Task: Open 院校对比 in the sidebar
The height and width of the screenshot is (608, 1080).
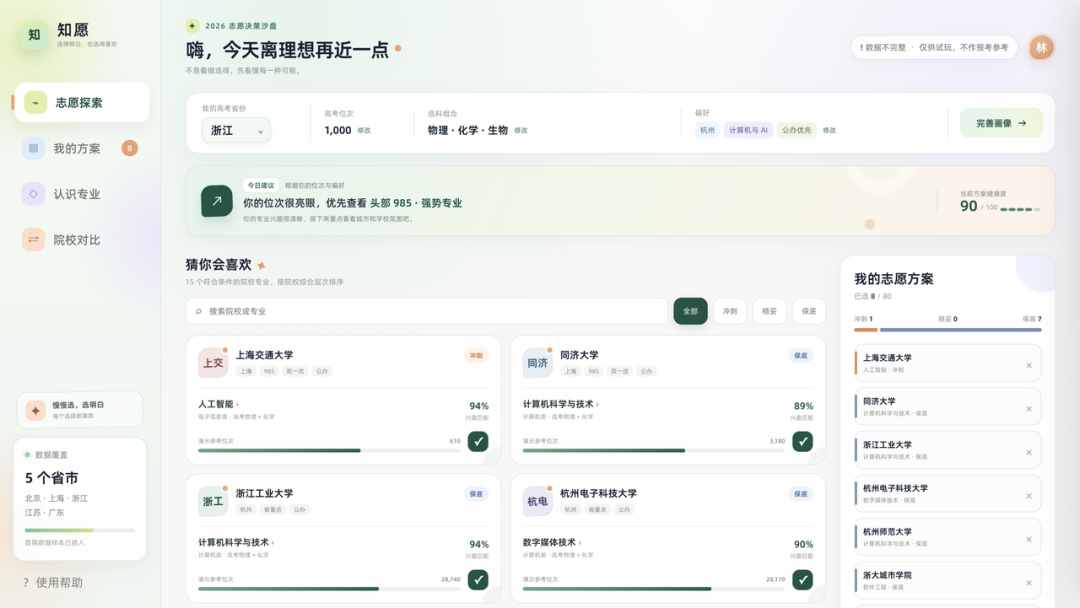Action: click(x=82, y=240)
